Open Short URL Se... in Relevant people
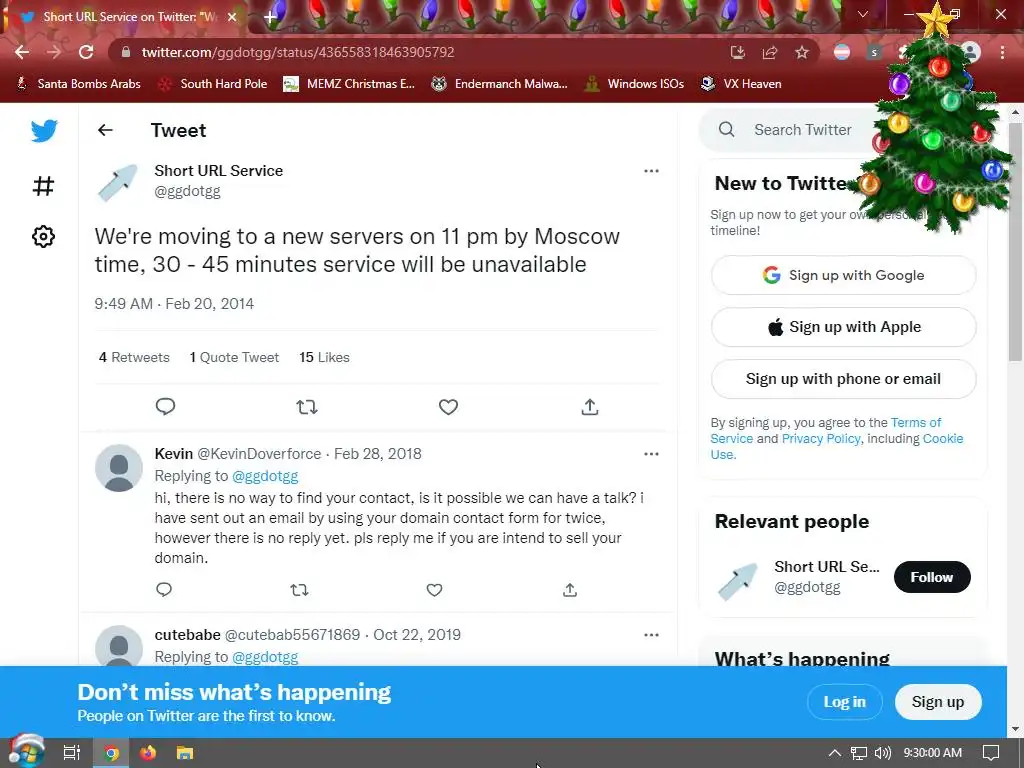Viewport: 1024px width, 768px height. (827, 567)
